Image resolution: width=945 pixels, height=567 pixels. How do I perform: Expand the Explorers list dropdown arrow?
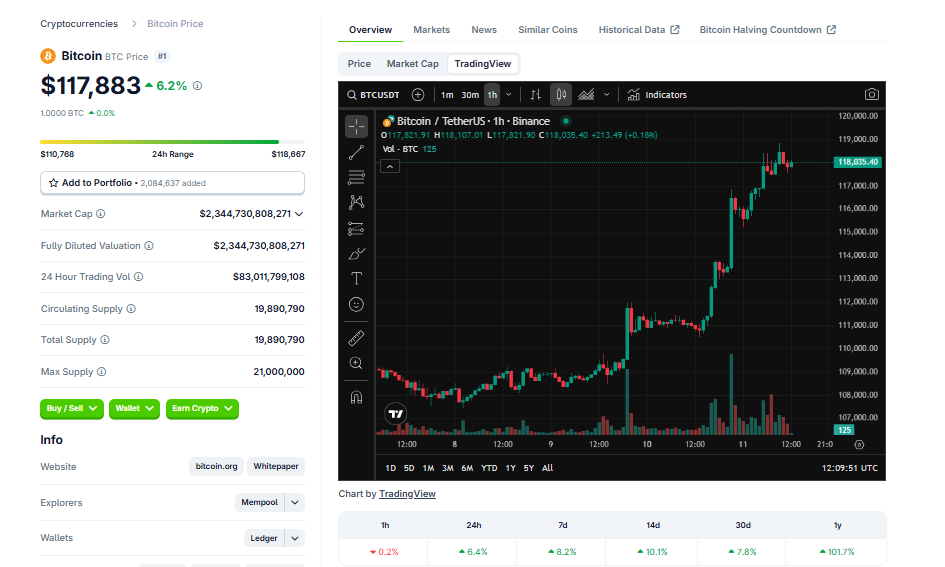(x=295, y=503)
